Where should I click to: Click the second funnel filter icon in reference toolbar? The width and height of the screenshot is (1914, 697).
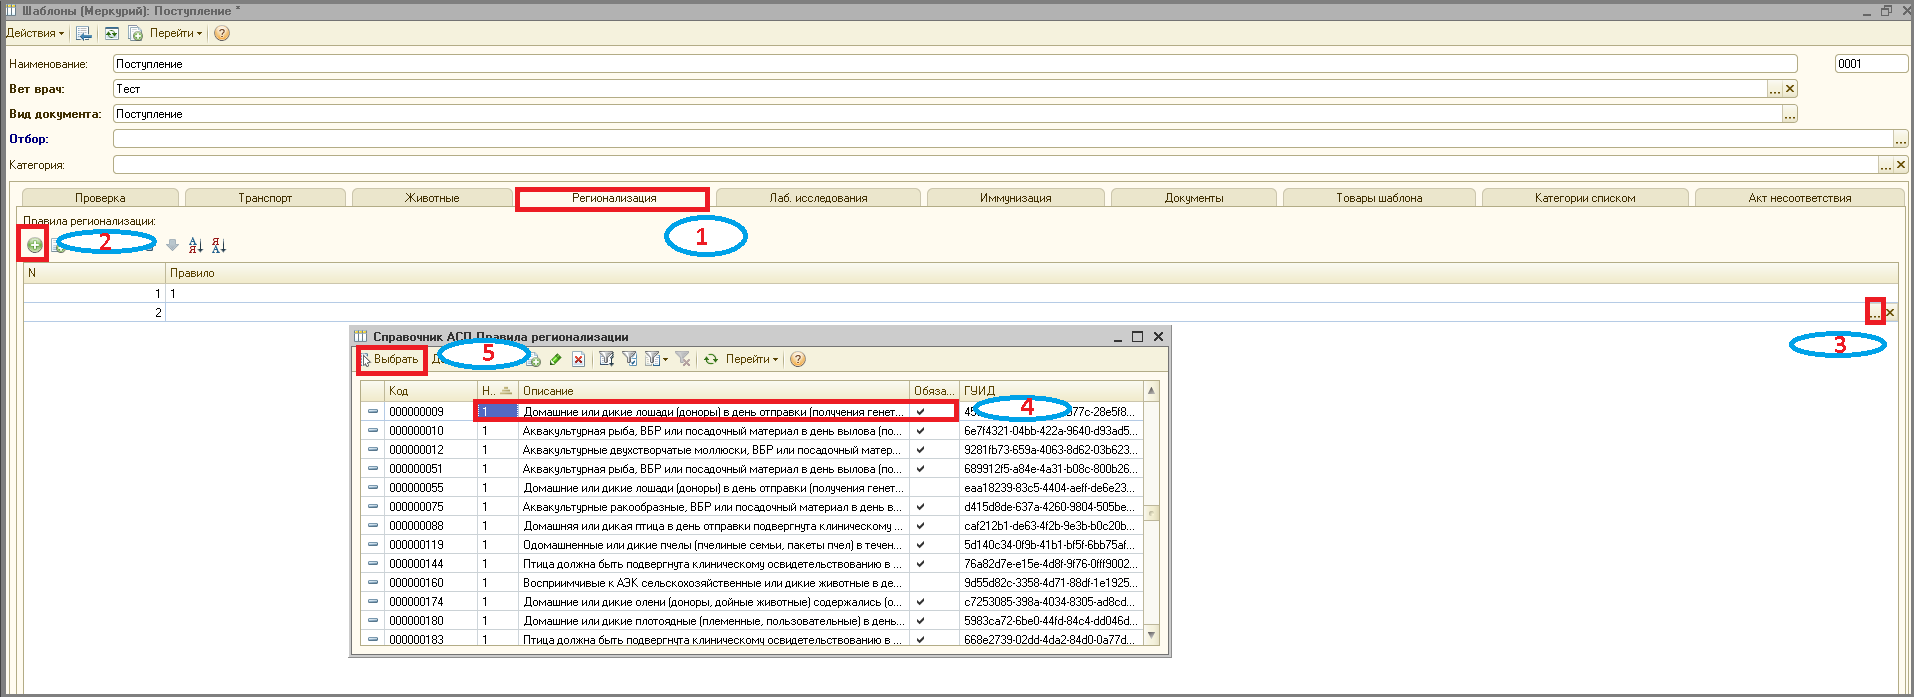pos(630,359)
